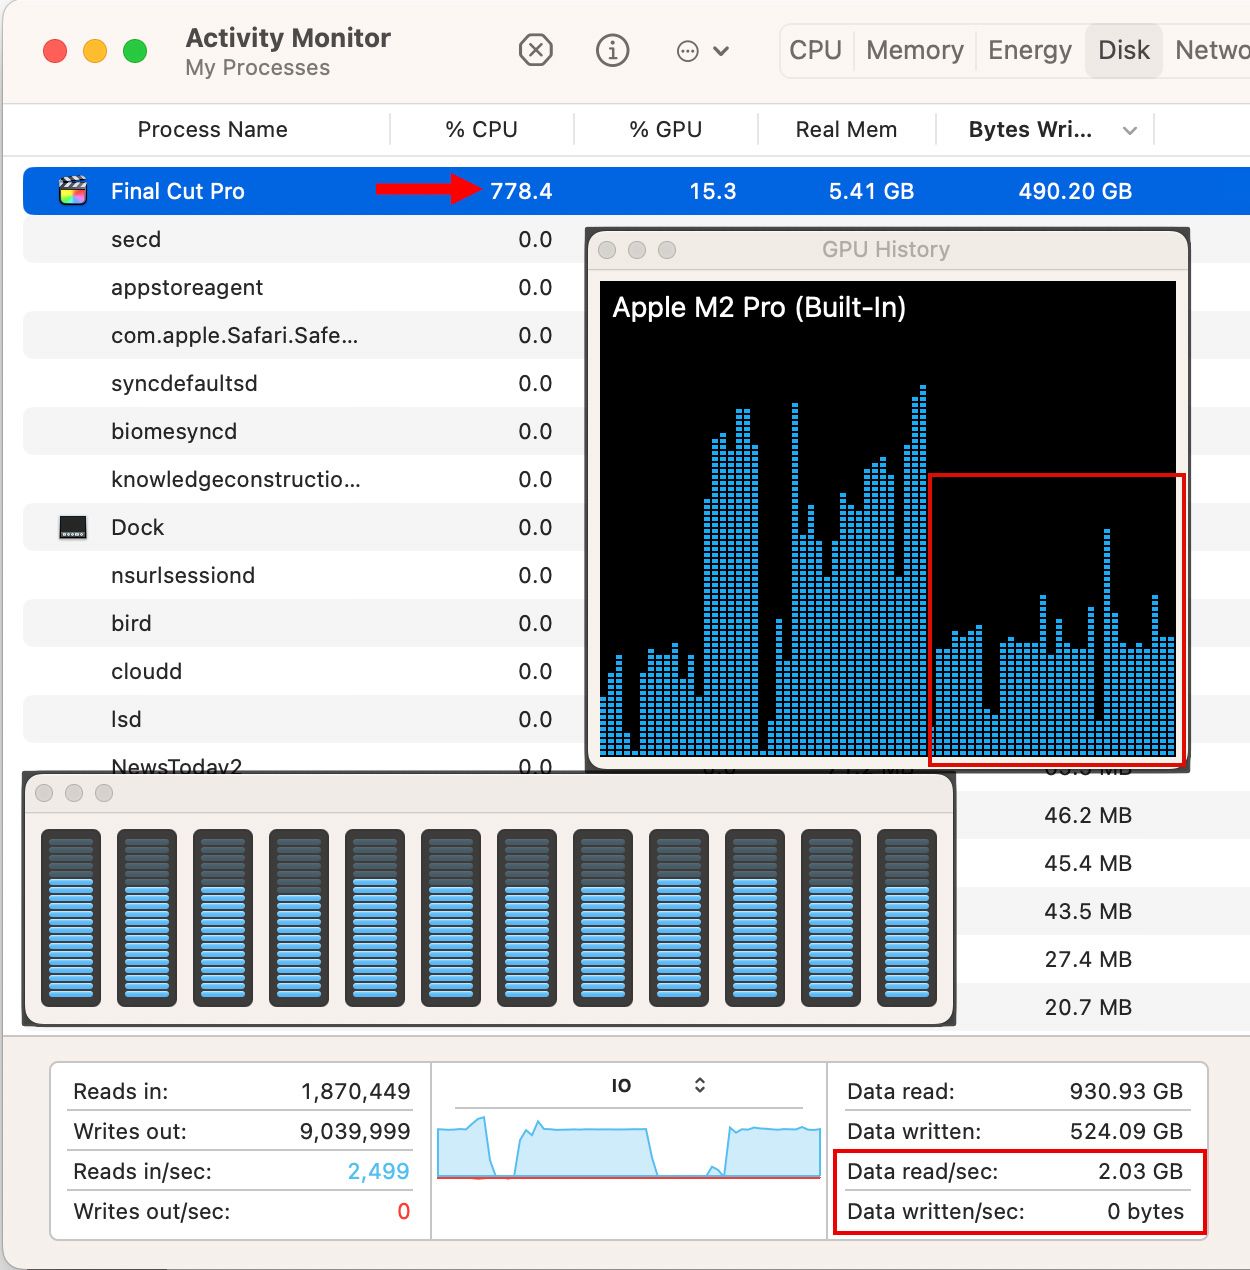Click the disk IO activity graph
Viewport: 1250px width, 1270px height.
coord(629,1147)
